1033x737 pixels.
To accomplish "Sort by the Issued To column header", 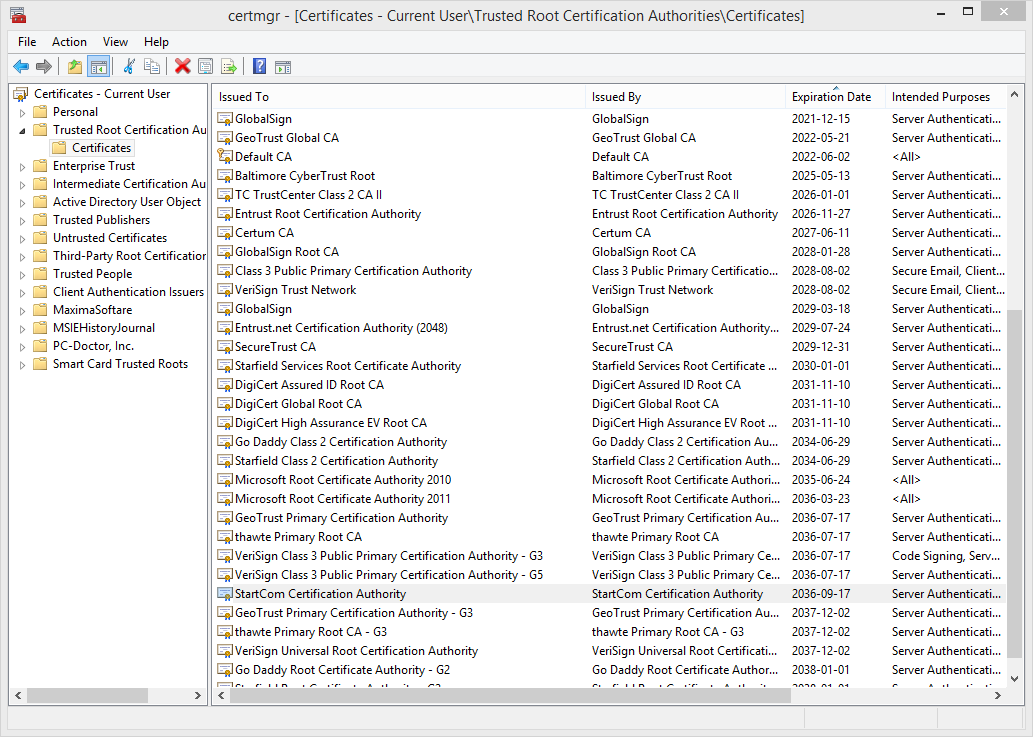I will point(399,97).
